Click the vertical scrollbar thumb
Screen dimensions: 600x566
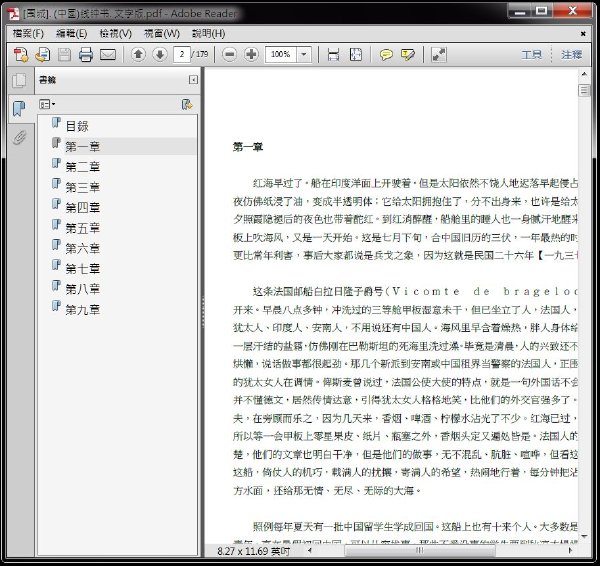584,91
